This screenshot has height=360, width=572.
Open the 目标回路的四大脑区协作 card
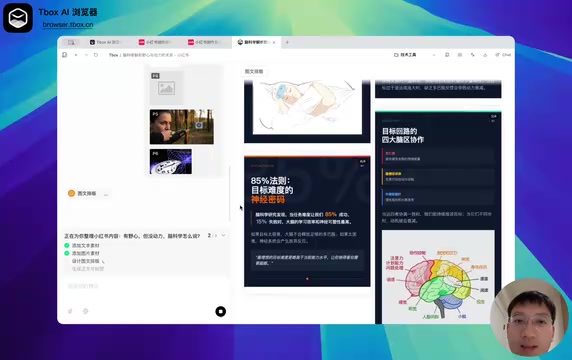[x=438, y=217]
